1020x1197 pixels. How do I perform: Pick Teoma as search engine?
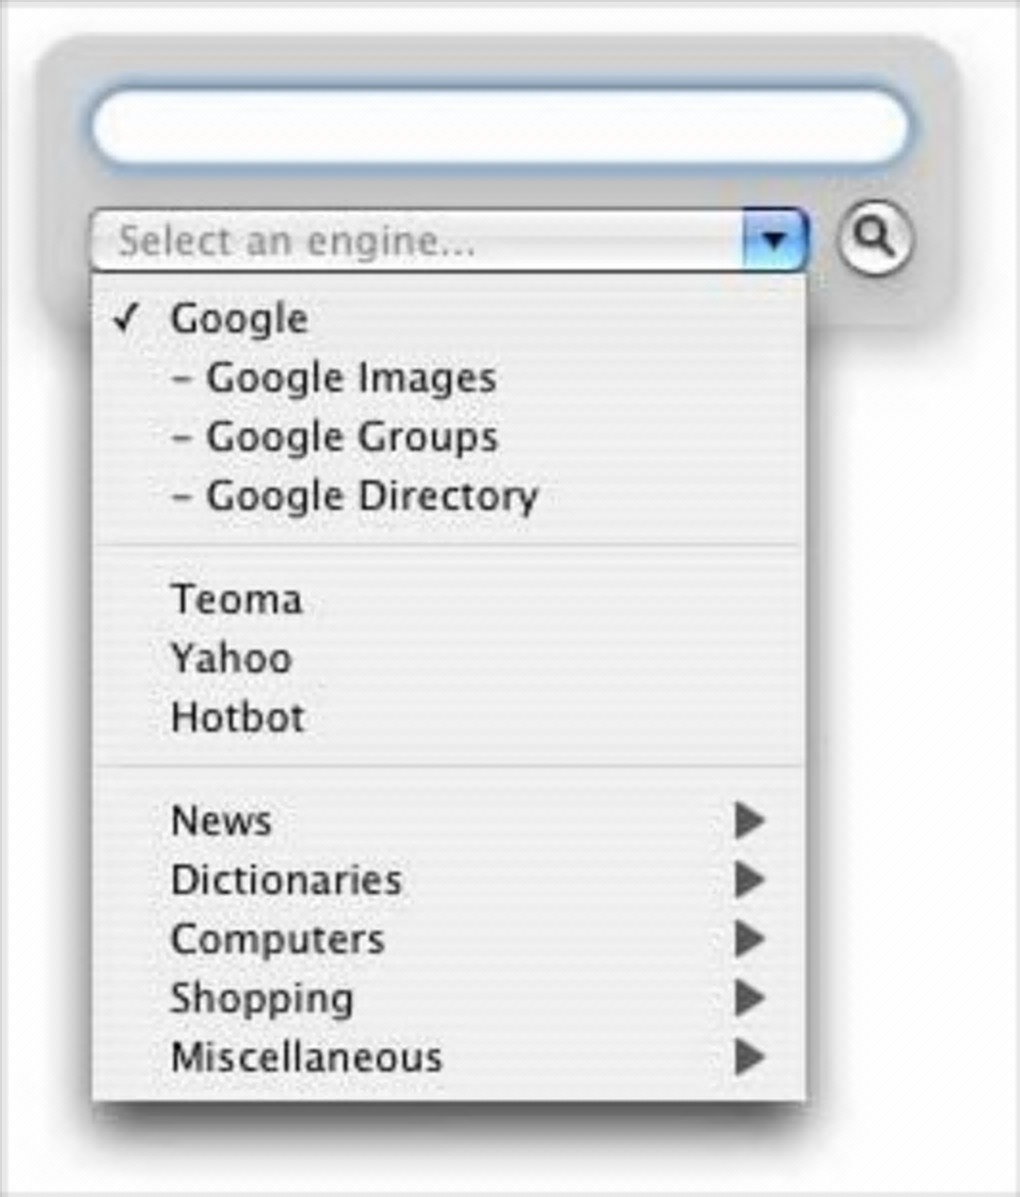(236, 599)
